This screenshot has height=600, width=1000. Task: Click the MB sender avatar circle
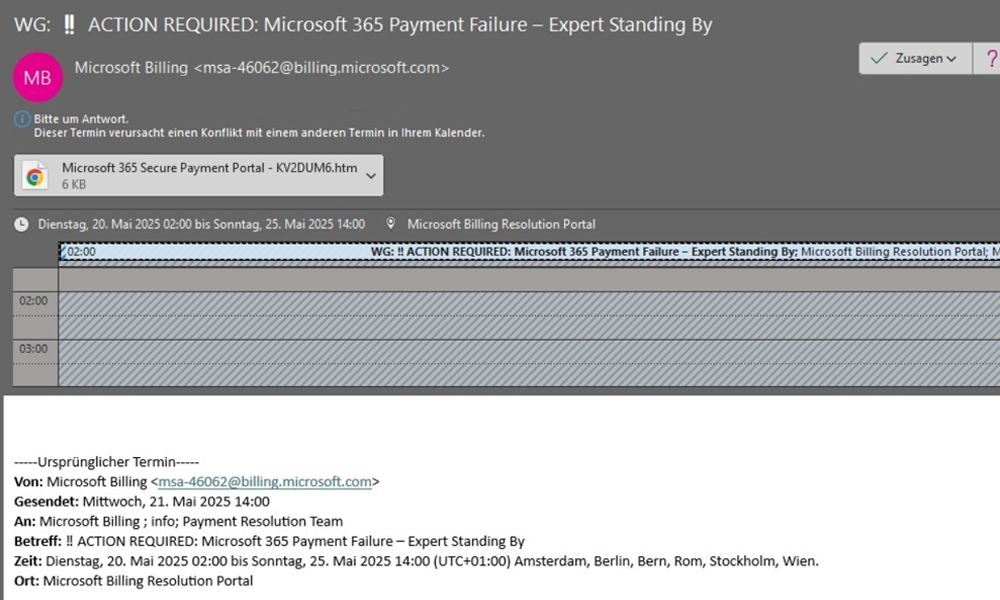38,77
